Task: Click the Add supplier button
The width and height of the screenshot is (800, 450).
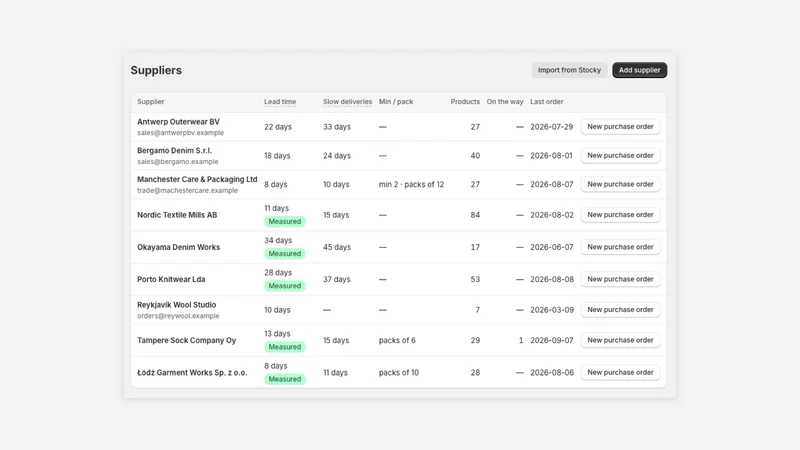Action: [x=639, y=70]
